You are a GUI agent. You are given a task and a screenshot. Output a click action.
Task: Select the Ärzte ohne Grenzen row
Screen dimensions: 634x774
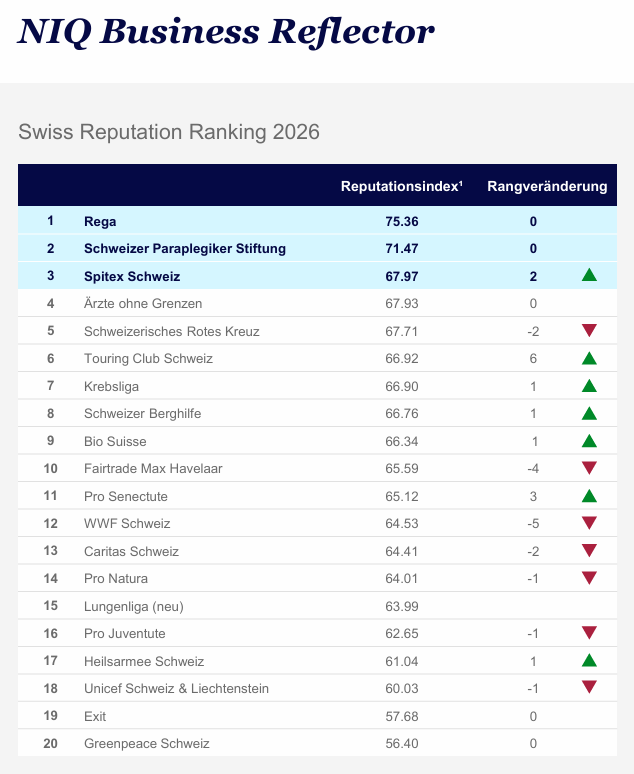point(143,303)
